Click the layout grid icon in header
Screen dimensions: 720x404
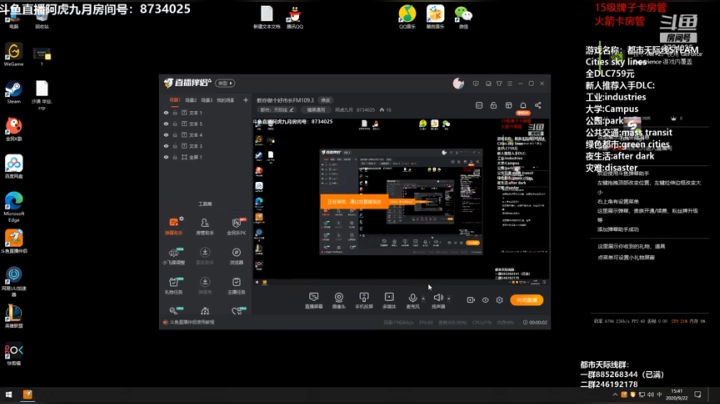point(508,105)
